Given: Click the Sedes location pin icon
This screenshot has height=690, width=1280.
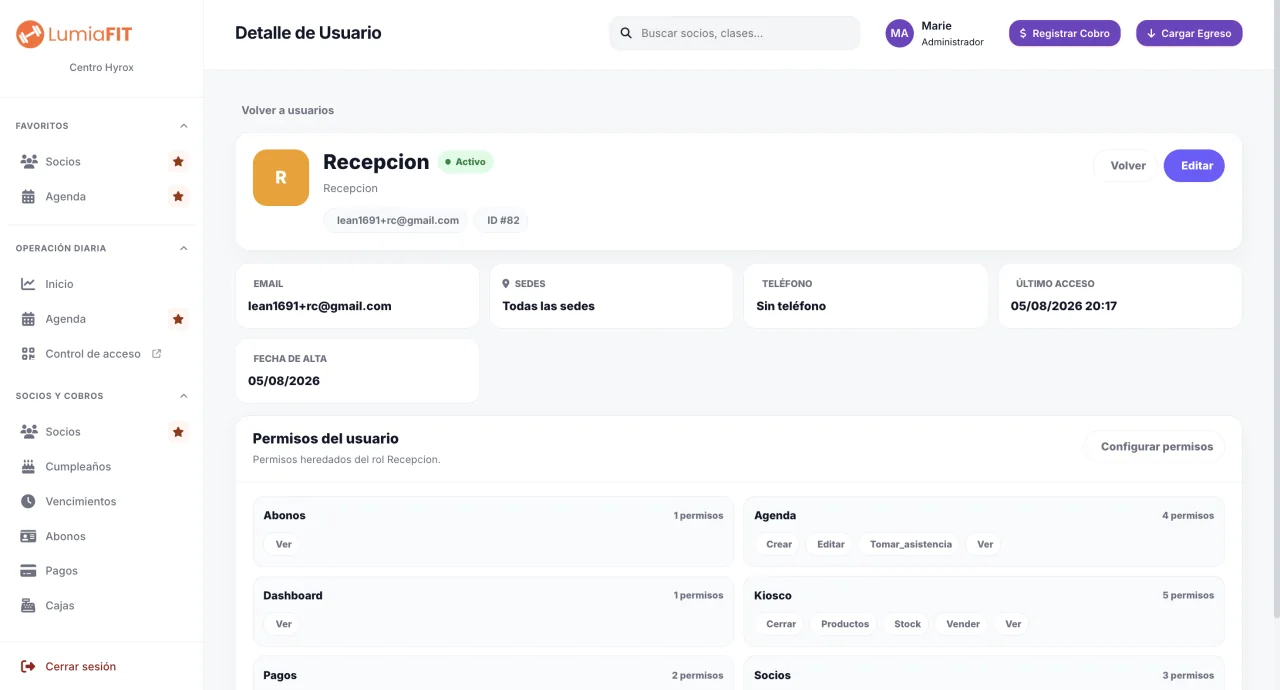Looking at the screenshot, I should (506, 284).
